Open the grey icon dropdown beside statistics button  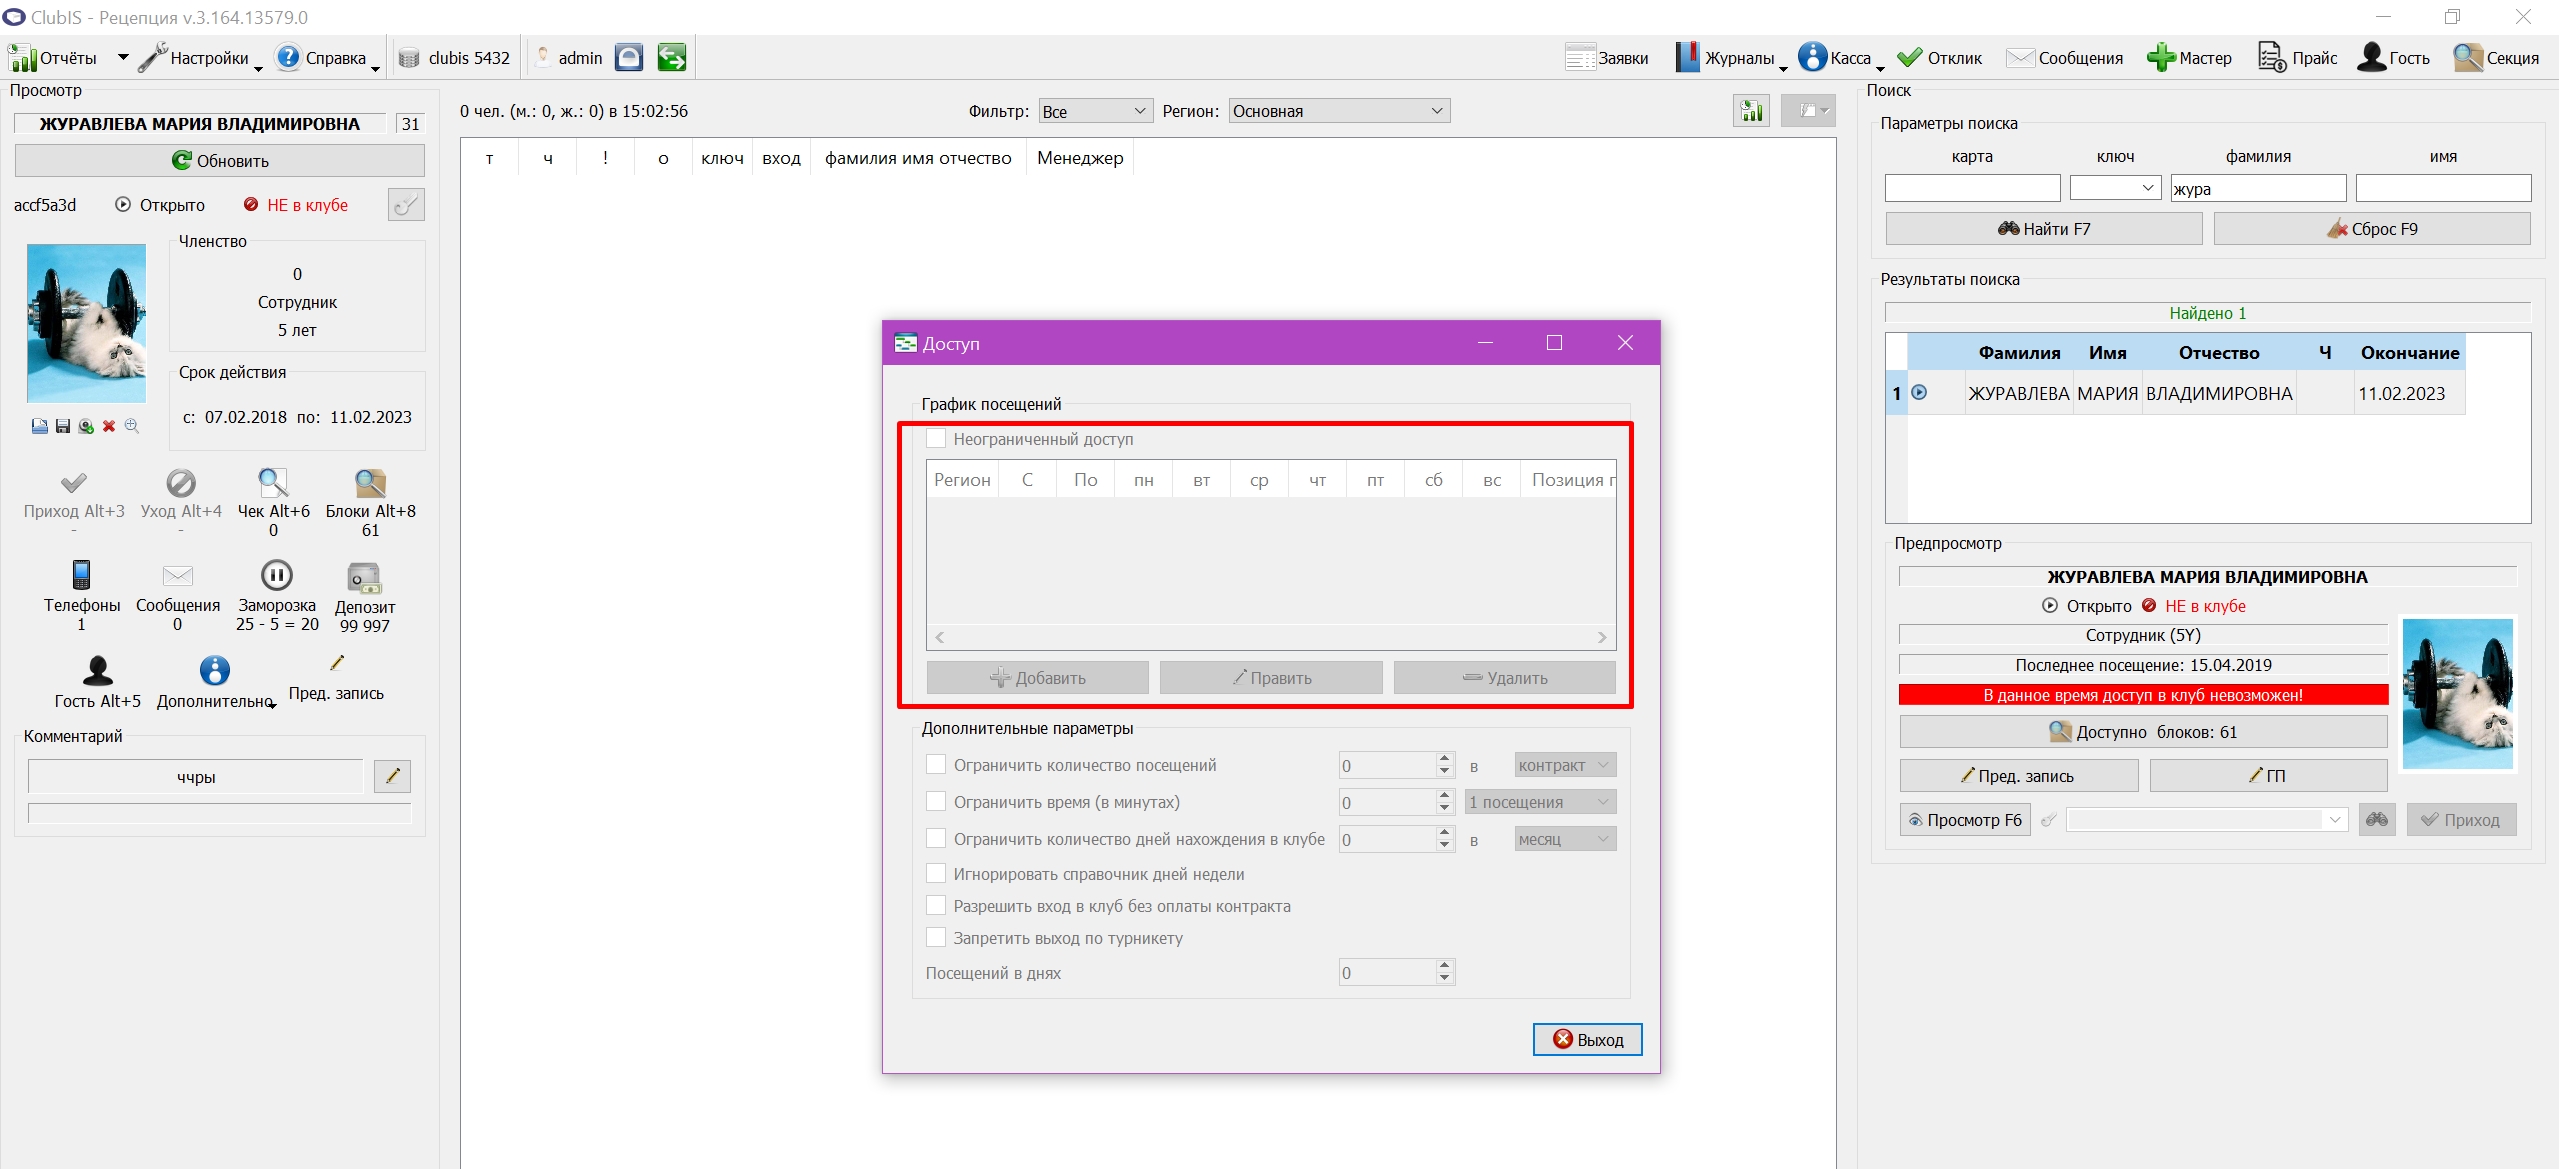tap(1808, 111)
